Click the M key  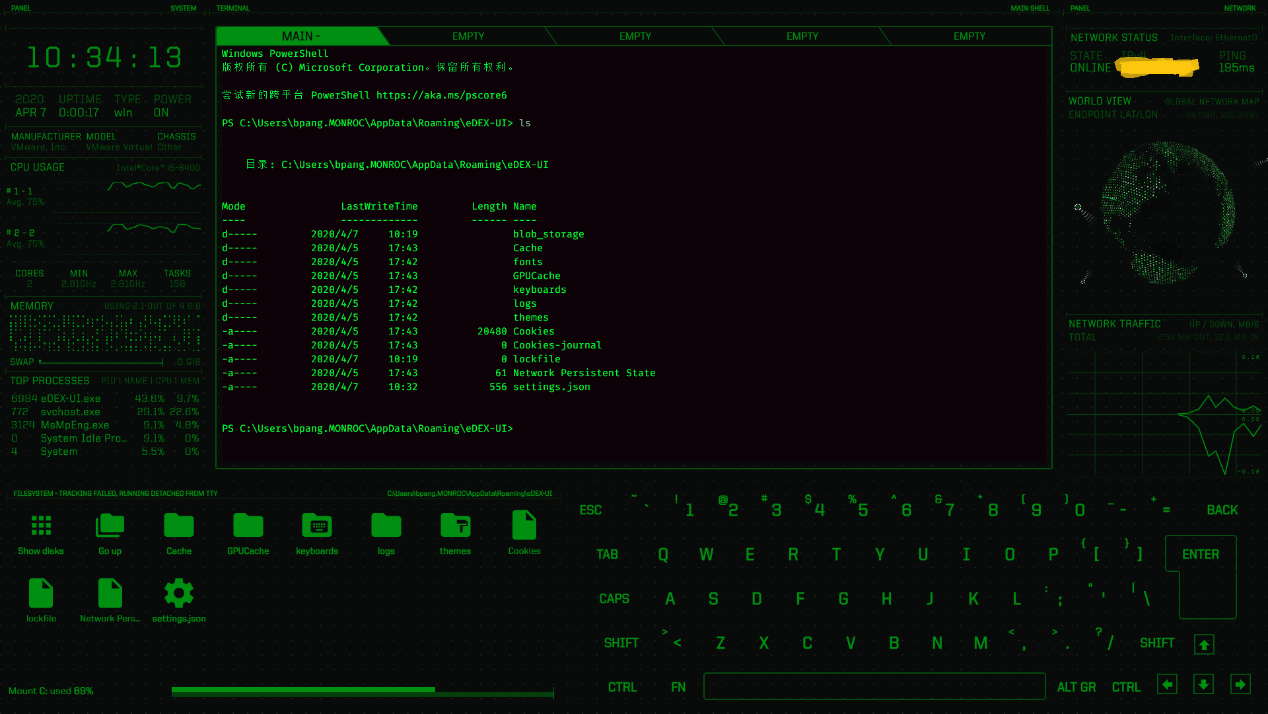(981, 643)
